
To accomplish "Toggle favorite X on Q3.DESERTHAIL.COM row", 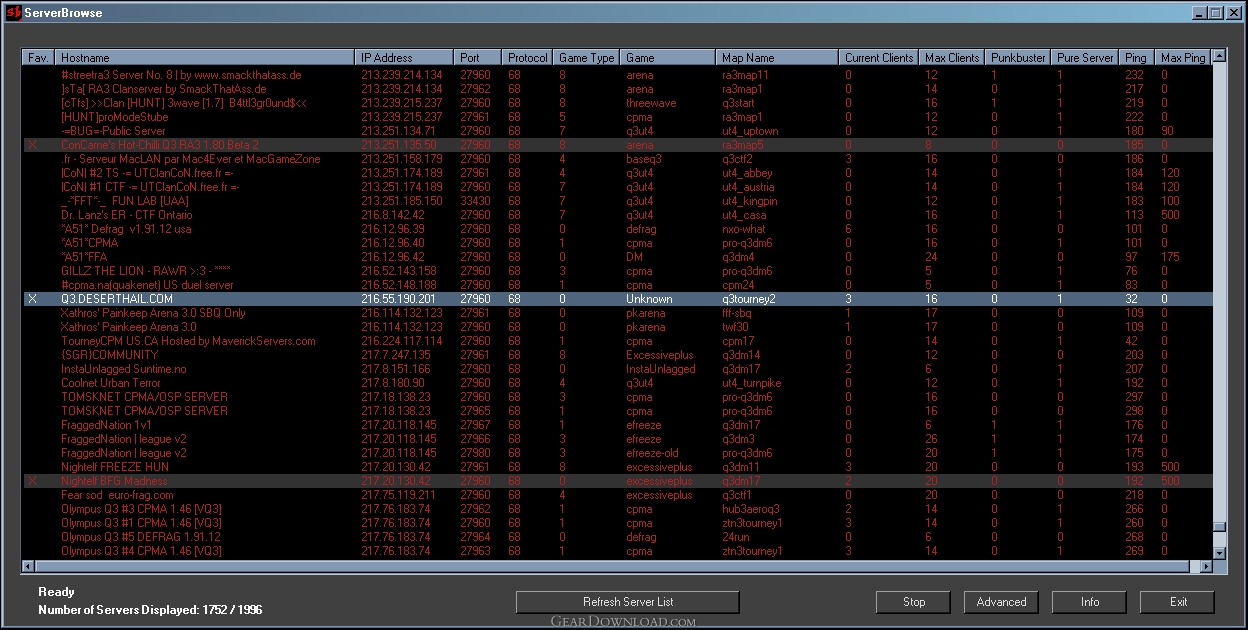I will coord(33,299).
